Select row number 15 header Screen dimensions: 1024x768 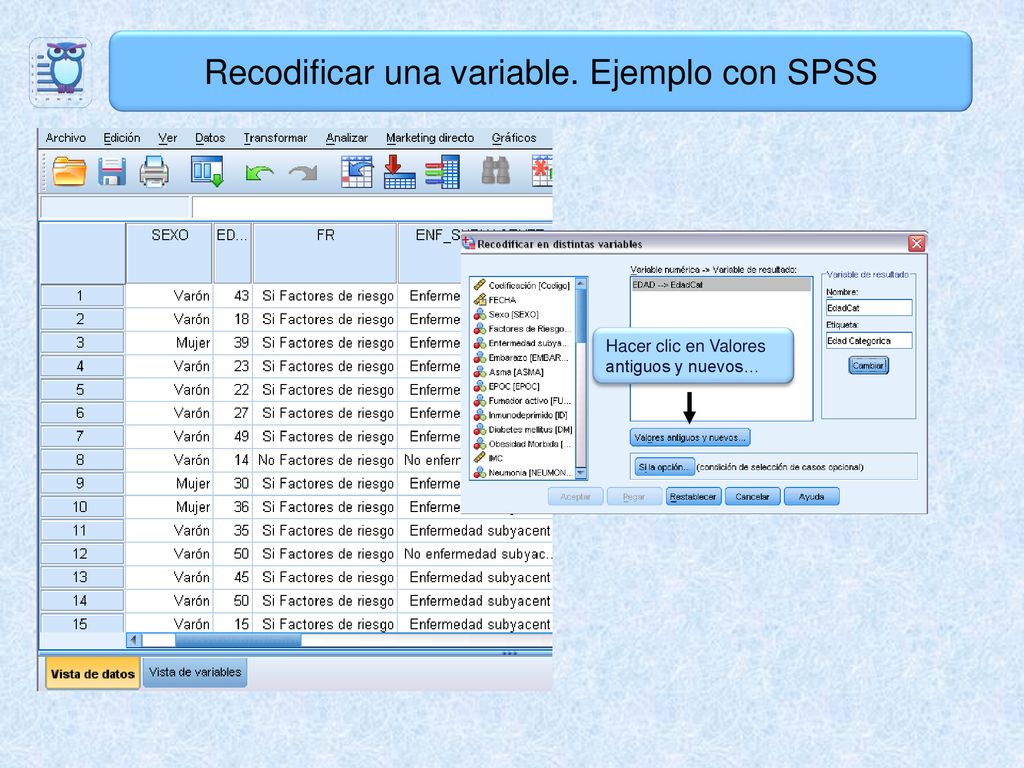82,624
